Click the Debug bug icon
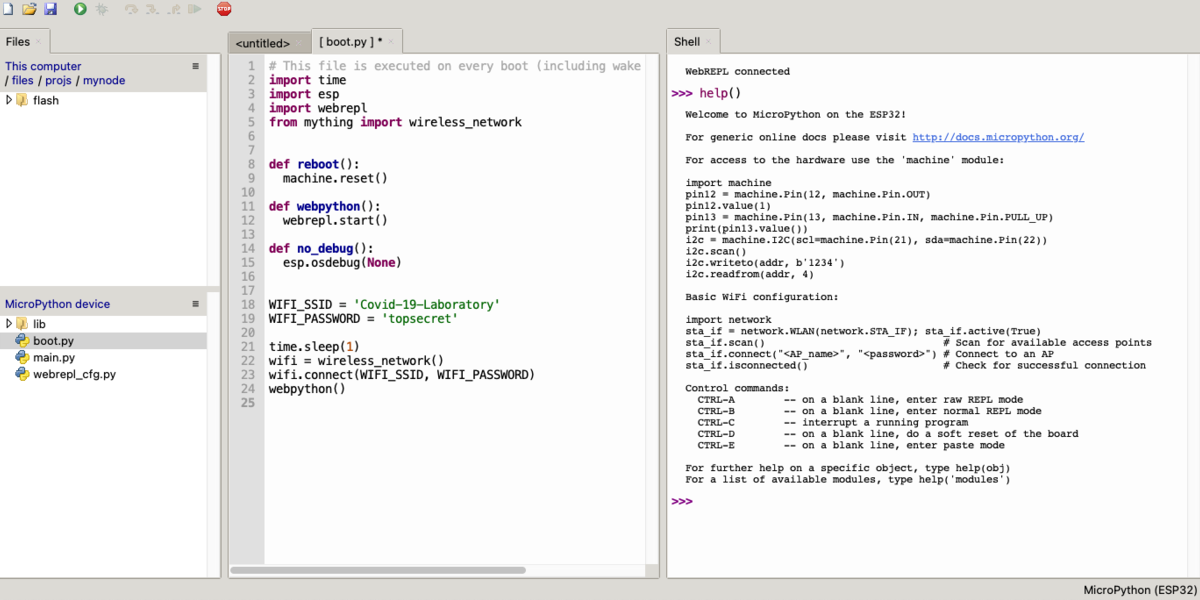The width and height of the screenshot is (1200, 600). tap(101, 9)
